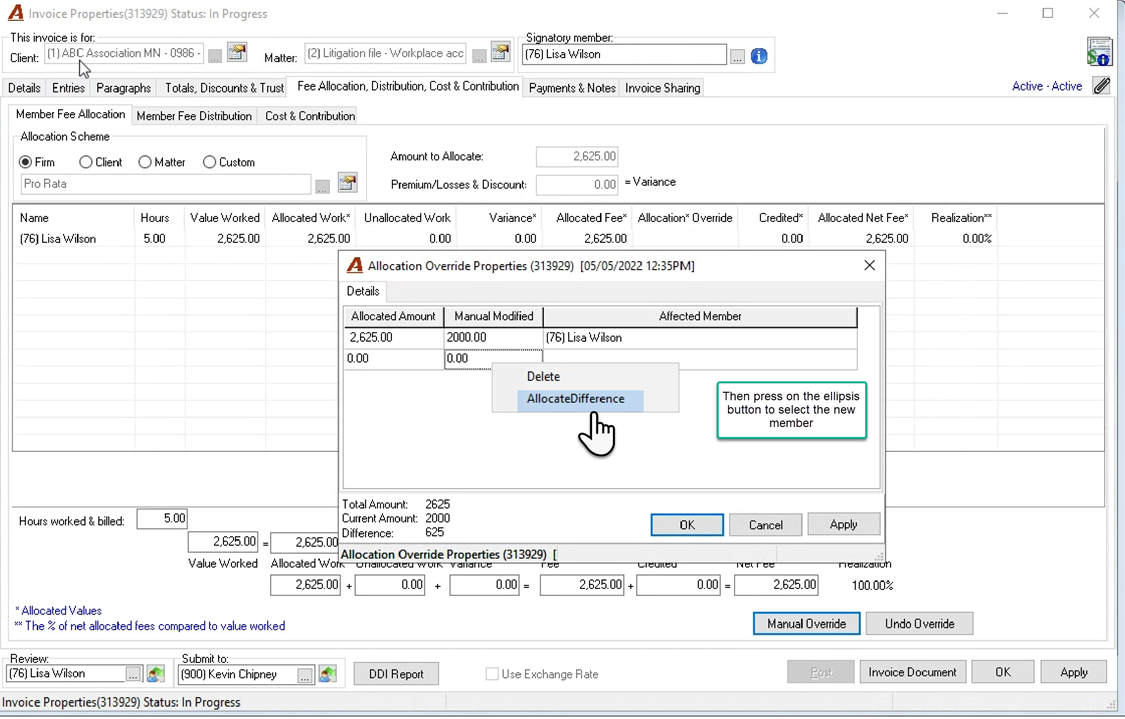This screenshot has width=1125, height=719.
Task: Click the Client properties icon
Action: tap(237, 52)
